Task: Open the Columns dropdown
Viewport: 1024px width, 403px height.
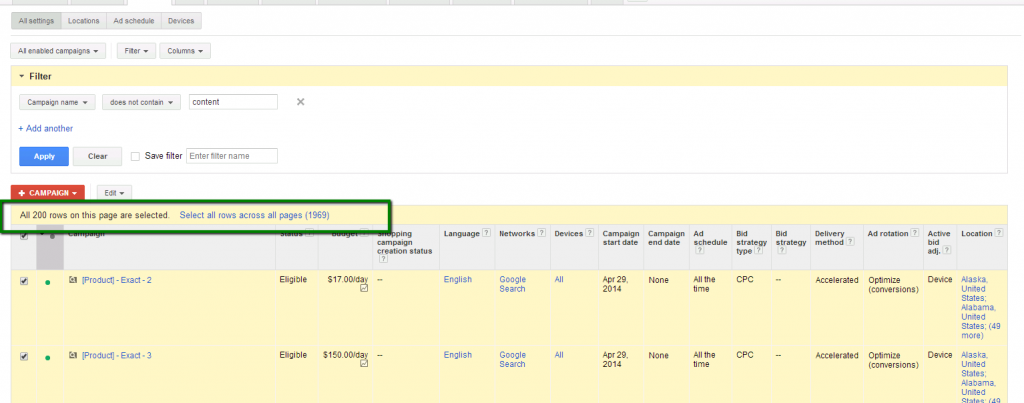Action: (x=186, y=51)
